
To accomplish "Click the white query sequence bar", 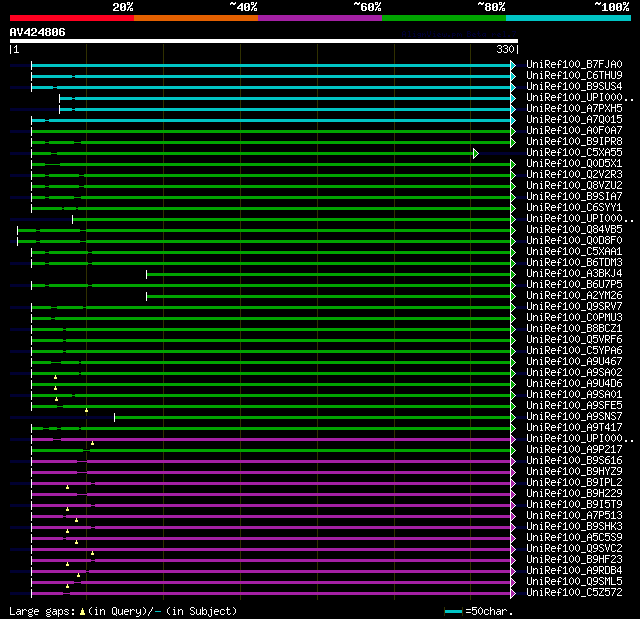I will pyautogui.click(x=264, y=41).
